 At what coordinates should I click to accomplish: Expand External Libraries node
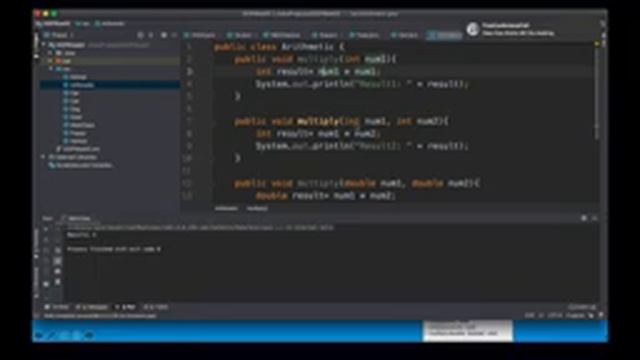pos(43,157)
